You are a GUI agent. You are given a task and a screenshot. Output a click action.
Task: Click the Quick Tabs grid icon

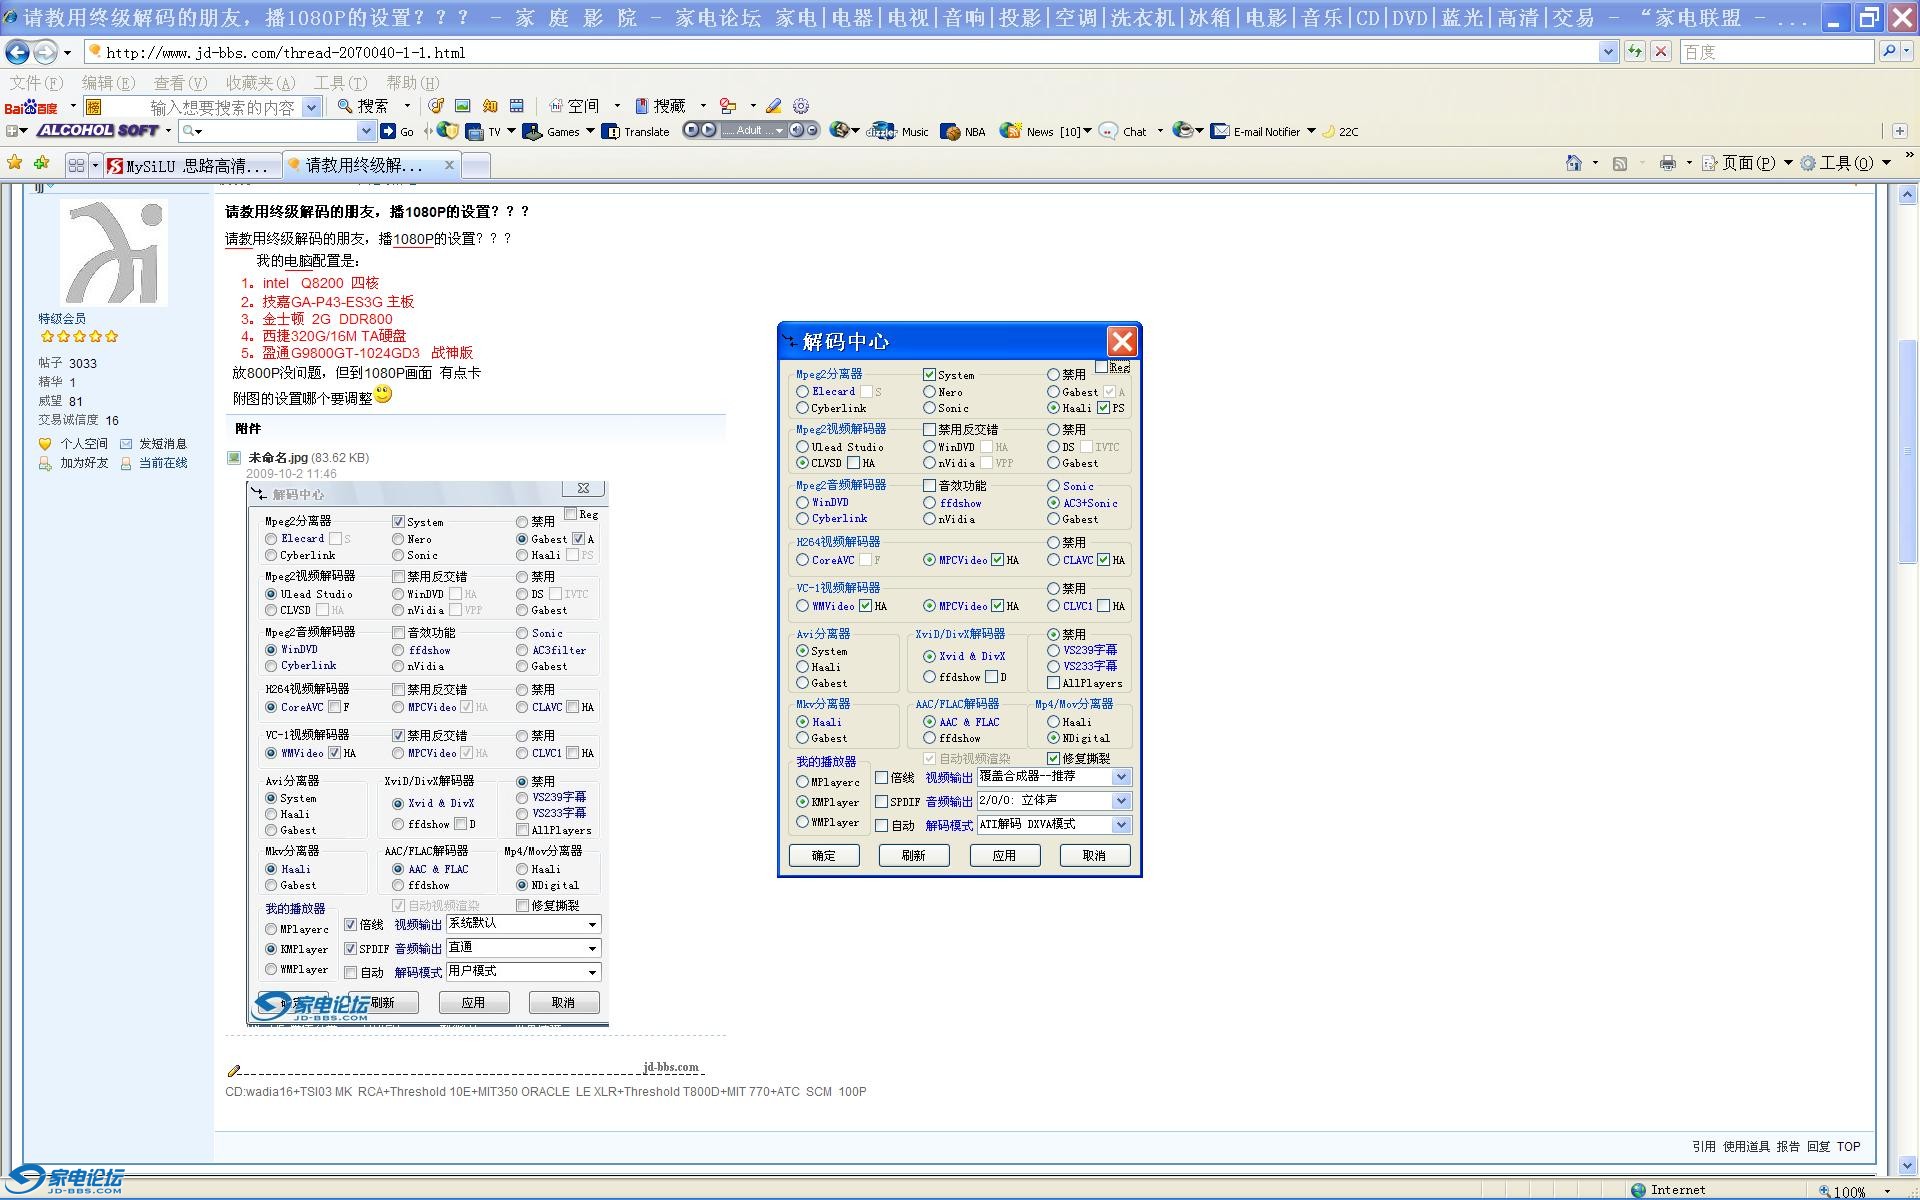pos(76,165)
